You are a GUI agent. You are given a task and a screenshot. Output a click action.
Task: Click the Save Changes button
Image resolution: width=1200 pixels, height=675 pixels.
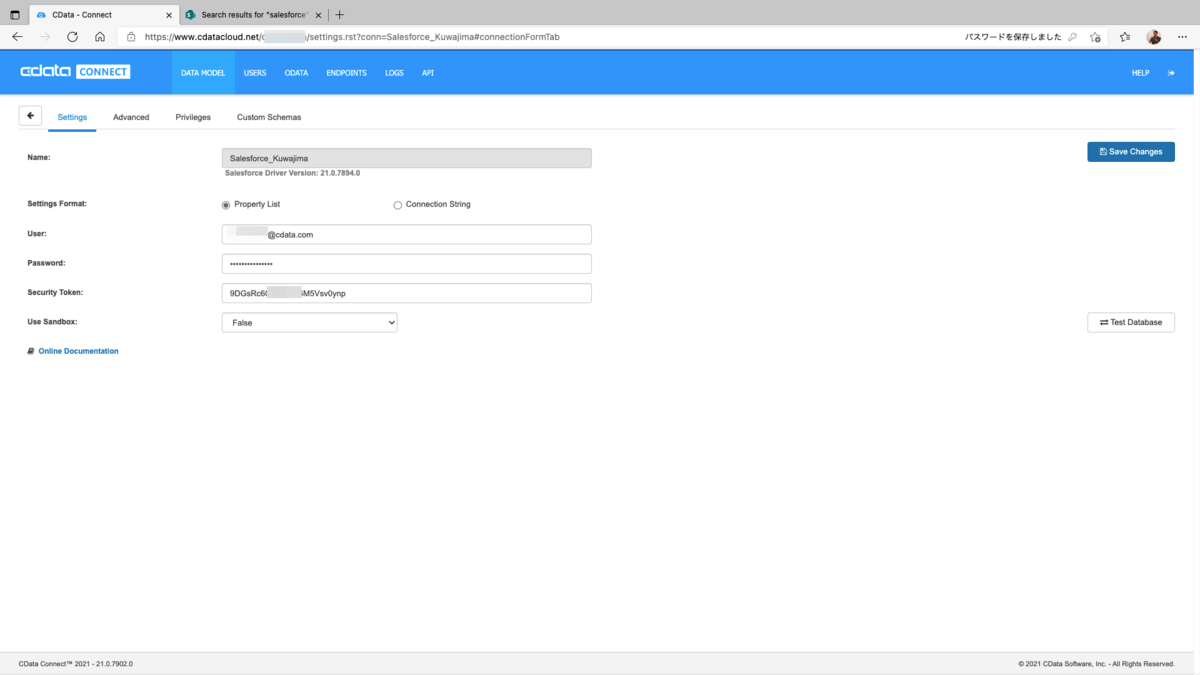click(1131, 152)
